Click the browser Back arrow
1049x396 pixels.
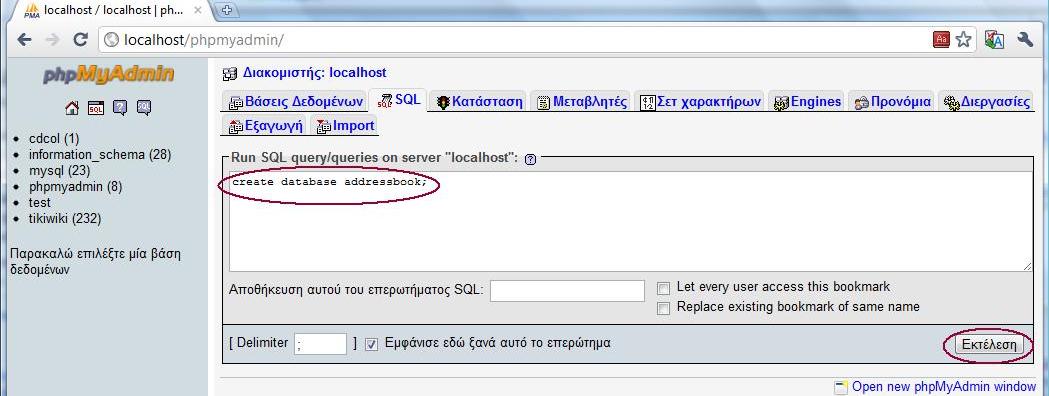tap(24, 39)
